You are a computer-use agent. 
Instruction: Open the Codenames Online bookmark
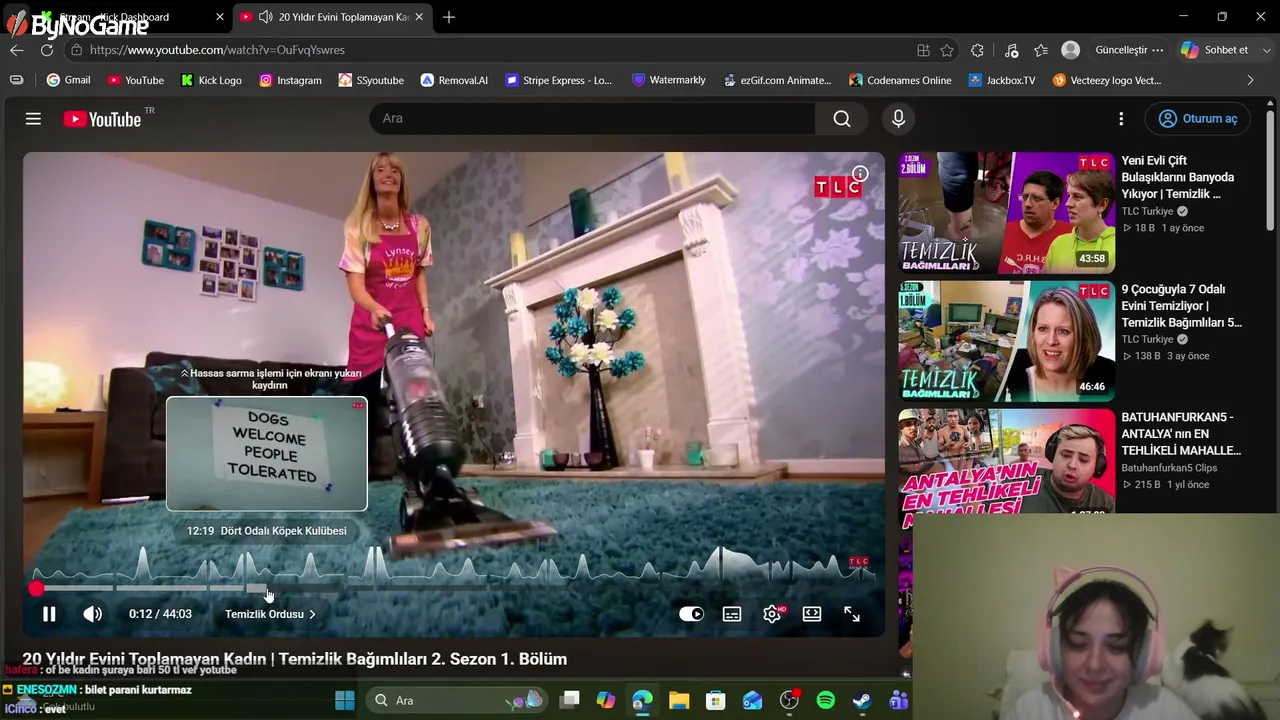click(x=900, y=80)
